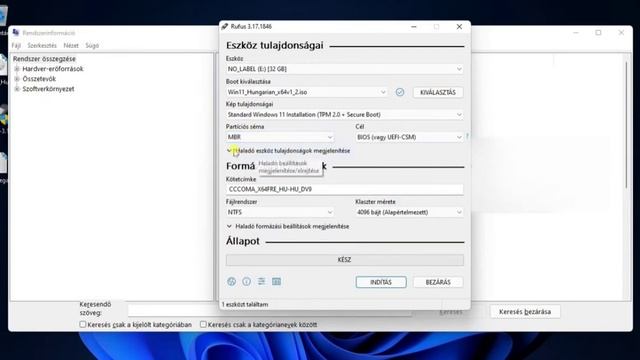Open the Boot kiválasztása ISO dropdown

coord(307,92)
